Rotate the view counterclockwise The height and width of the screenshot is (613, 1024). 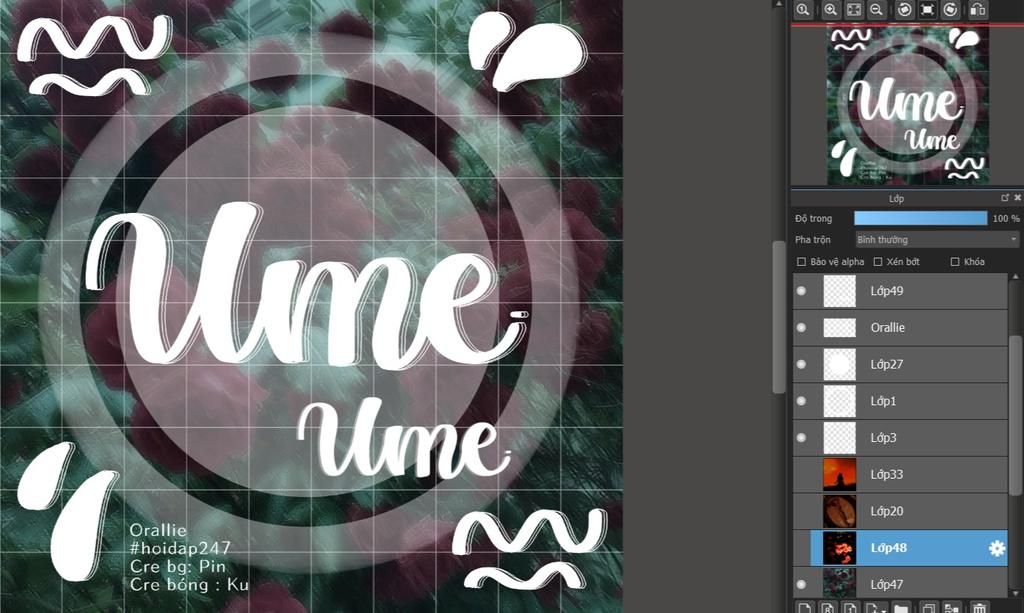click(904, 9)
